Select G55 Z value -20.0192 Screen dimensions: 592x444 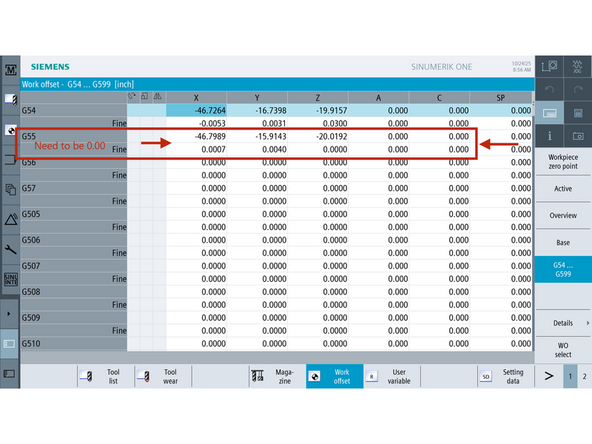tap(318, 136)
